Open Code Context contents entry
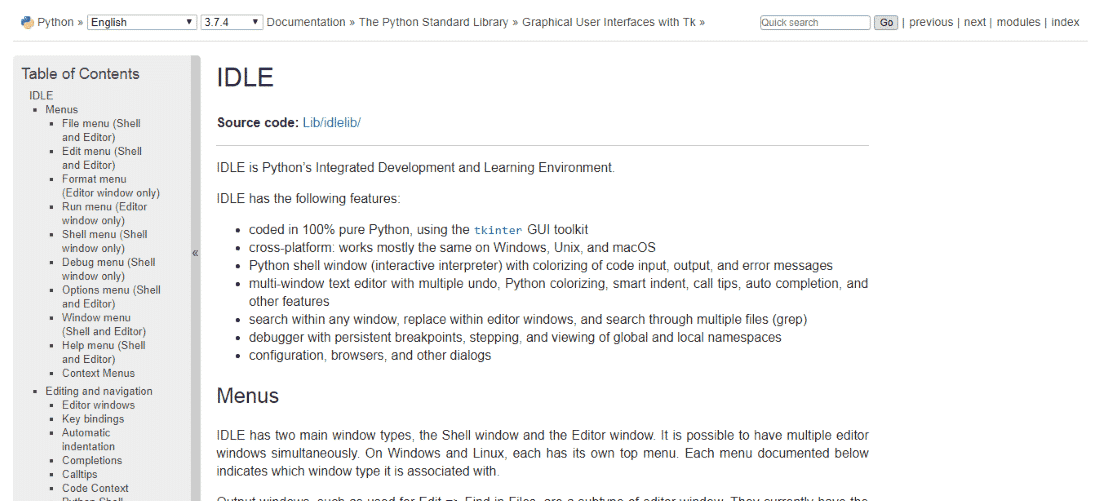The height and width of the screenshot is (501, 1100). [x=95, y=488]
